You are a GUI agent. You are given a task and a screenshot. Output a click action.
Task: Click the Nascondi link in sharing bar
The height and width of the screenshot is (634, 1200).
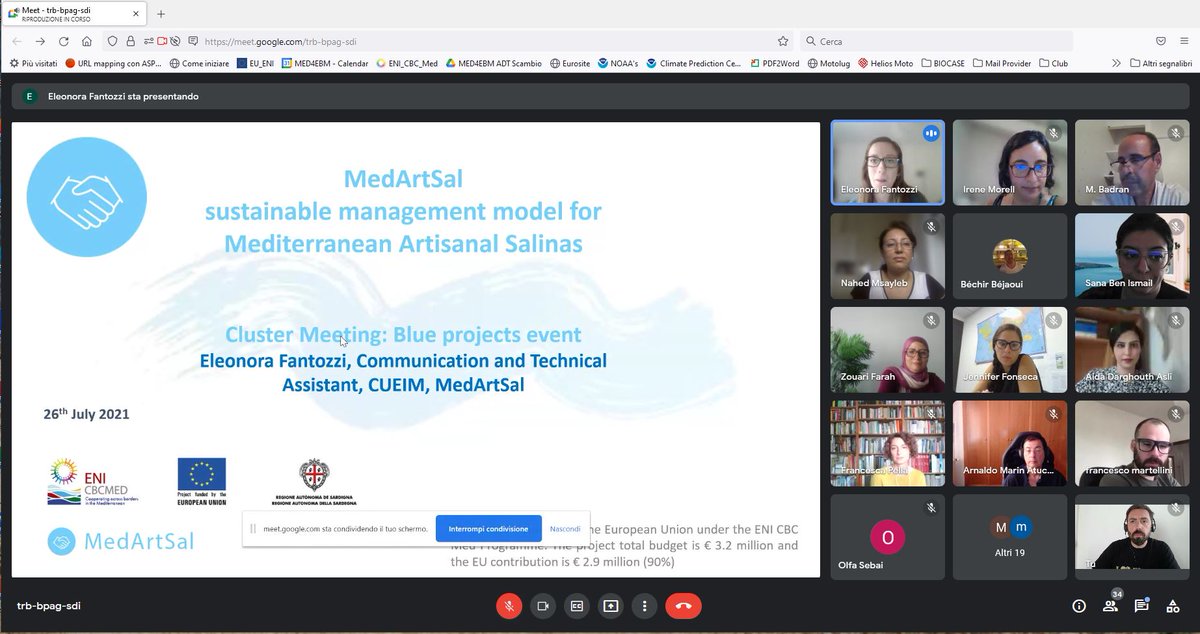click(565, 529)
